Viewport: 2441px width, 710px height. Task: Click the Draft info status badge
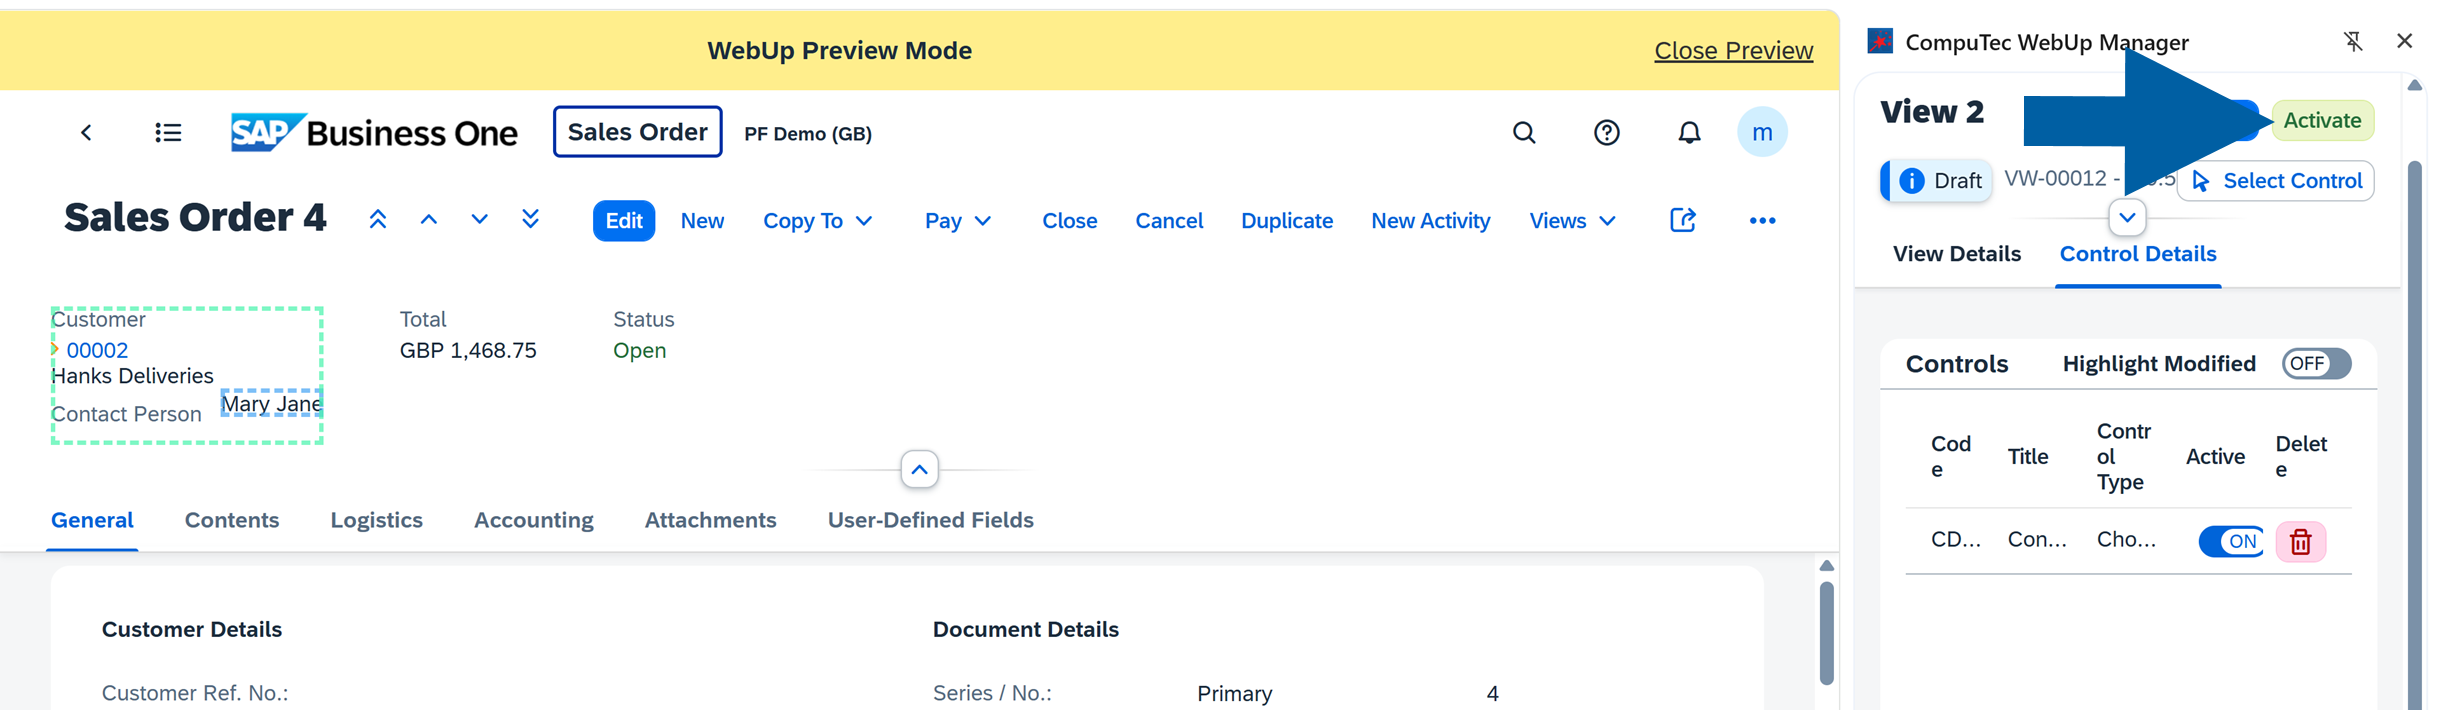click(1937, 181)
